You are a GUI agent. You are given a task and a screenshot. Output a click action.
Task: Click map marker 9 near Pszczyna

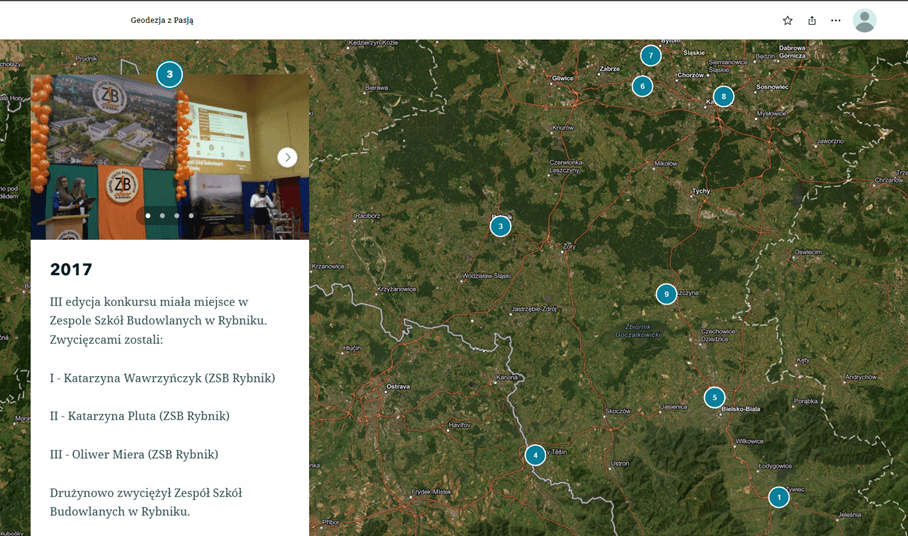tap(666, 294)
